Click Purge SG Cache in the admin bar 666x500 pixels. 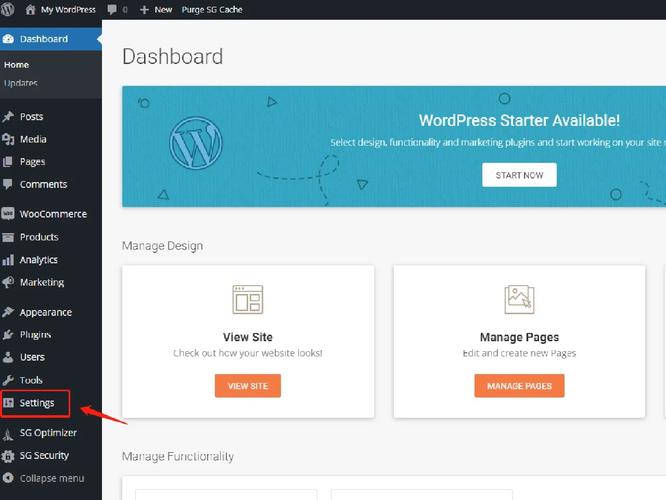click(212, 9)
